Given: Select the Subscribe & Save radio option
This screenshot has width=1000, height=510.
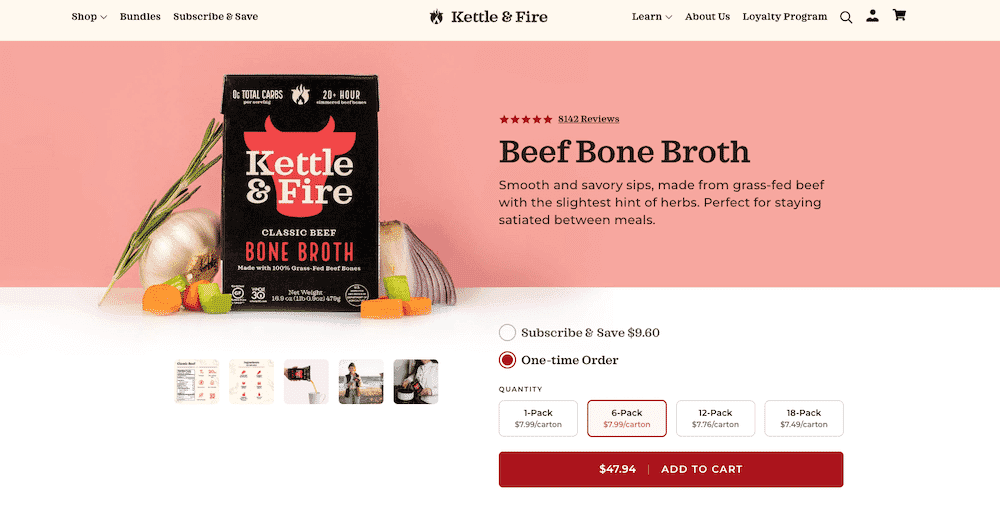Looking at the screenshot, I should tap(507, 333).
